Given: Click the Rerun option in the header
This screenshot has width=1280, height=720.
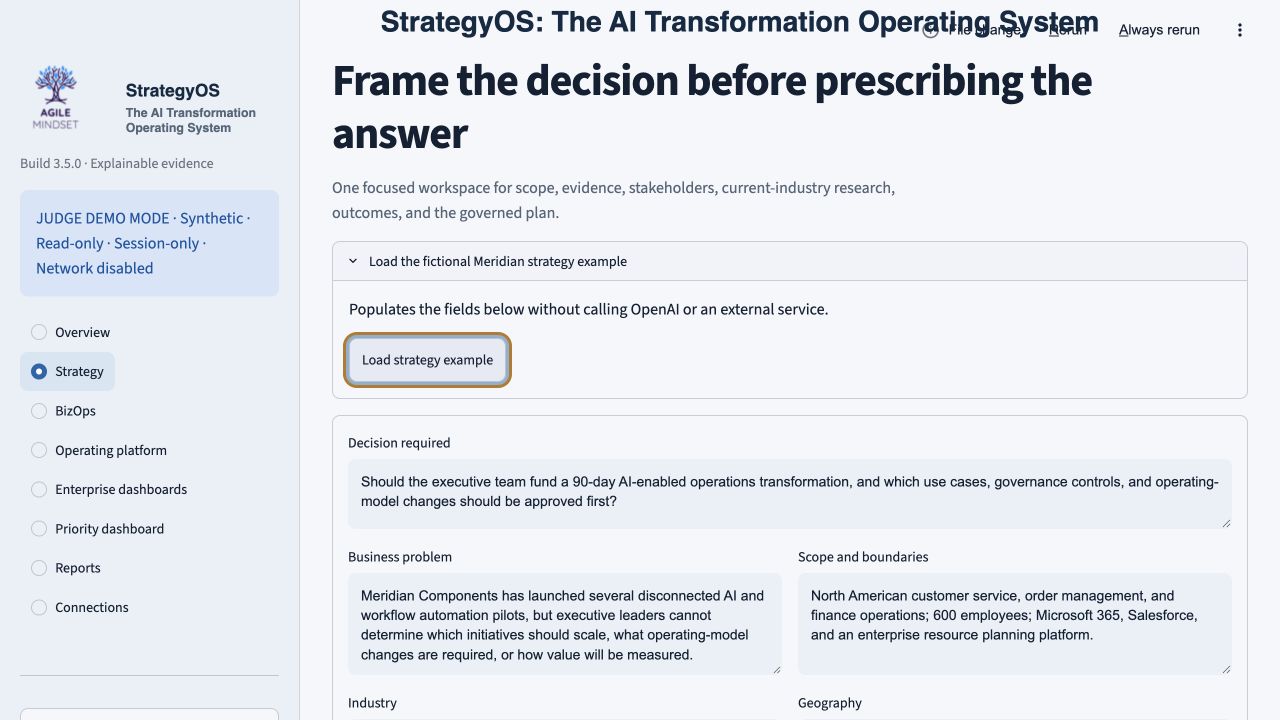Looking at the screenshot, I should coord(1067,30).
